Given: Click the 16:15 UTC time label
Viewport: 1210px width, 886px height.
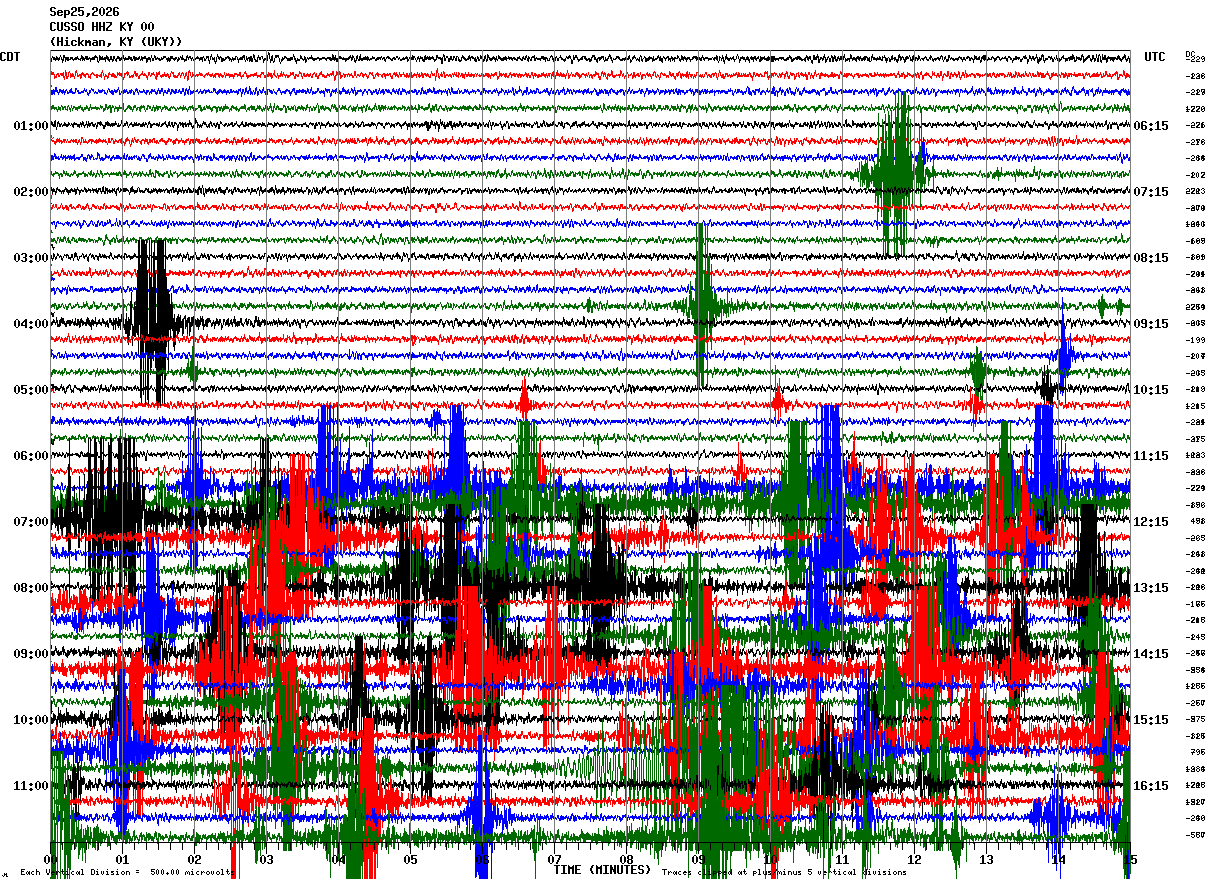Looking at the screenshot, I should [x=1151, y=786].
